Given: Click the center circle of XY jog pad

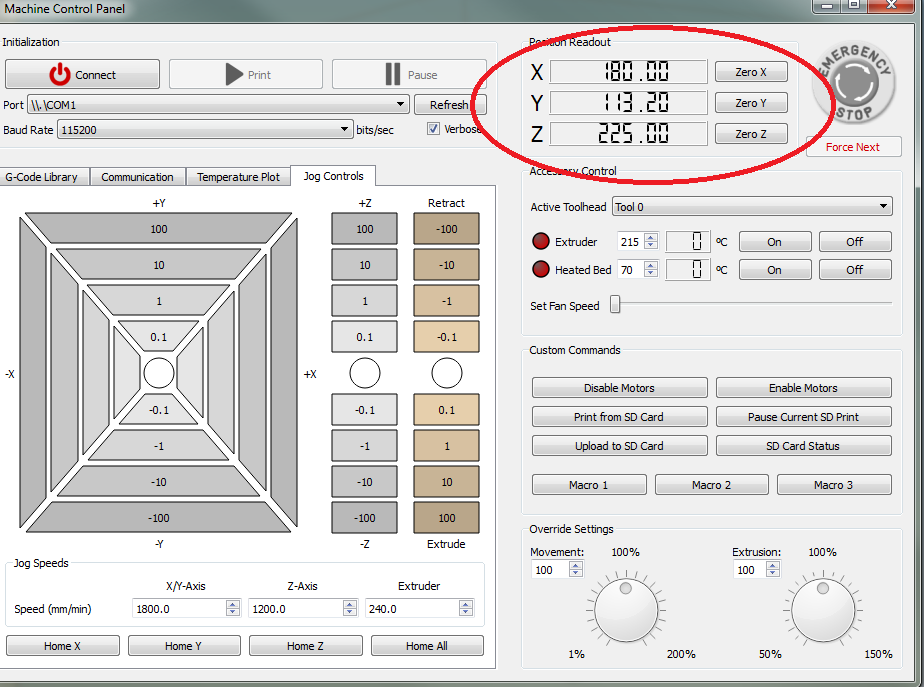Looking at the screenshot, I should pyautogui.click(x=158, y=373).
